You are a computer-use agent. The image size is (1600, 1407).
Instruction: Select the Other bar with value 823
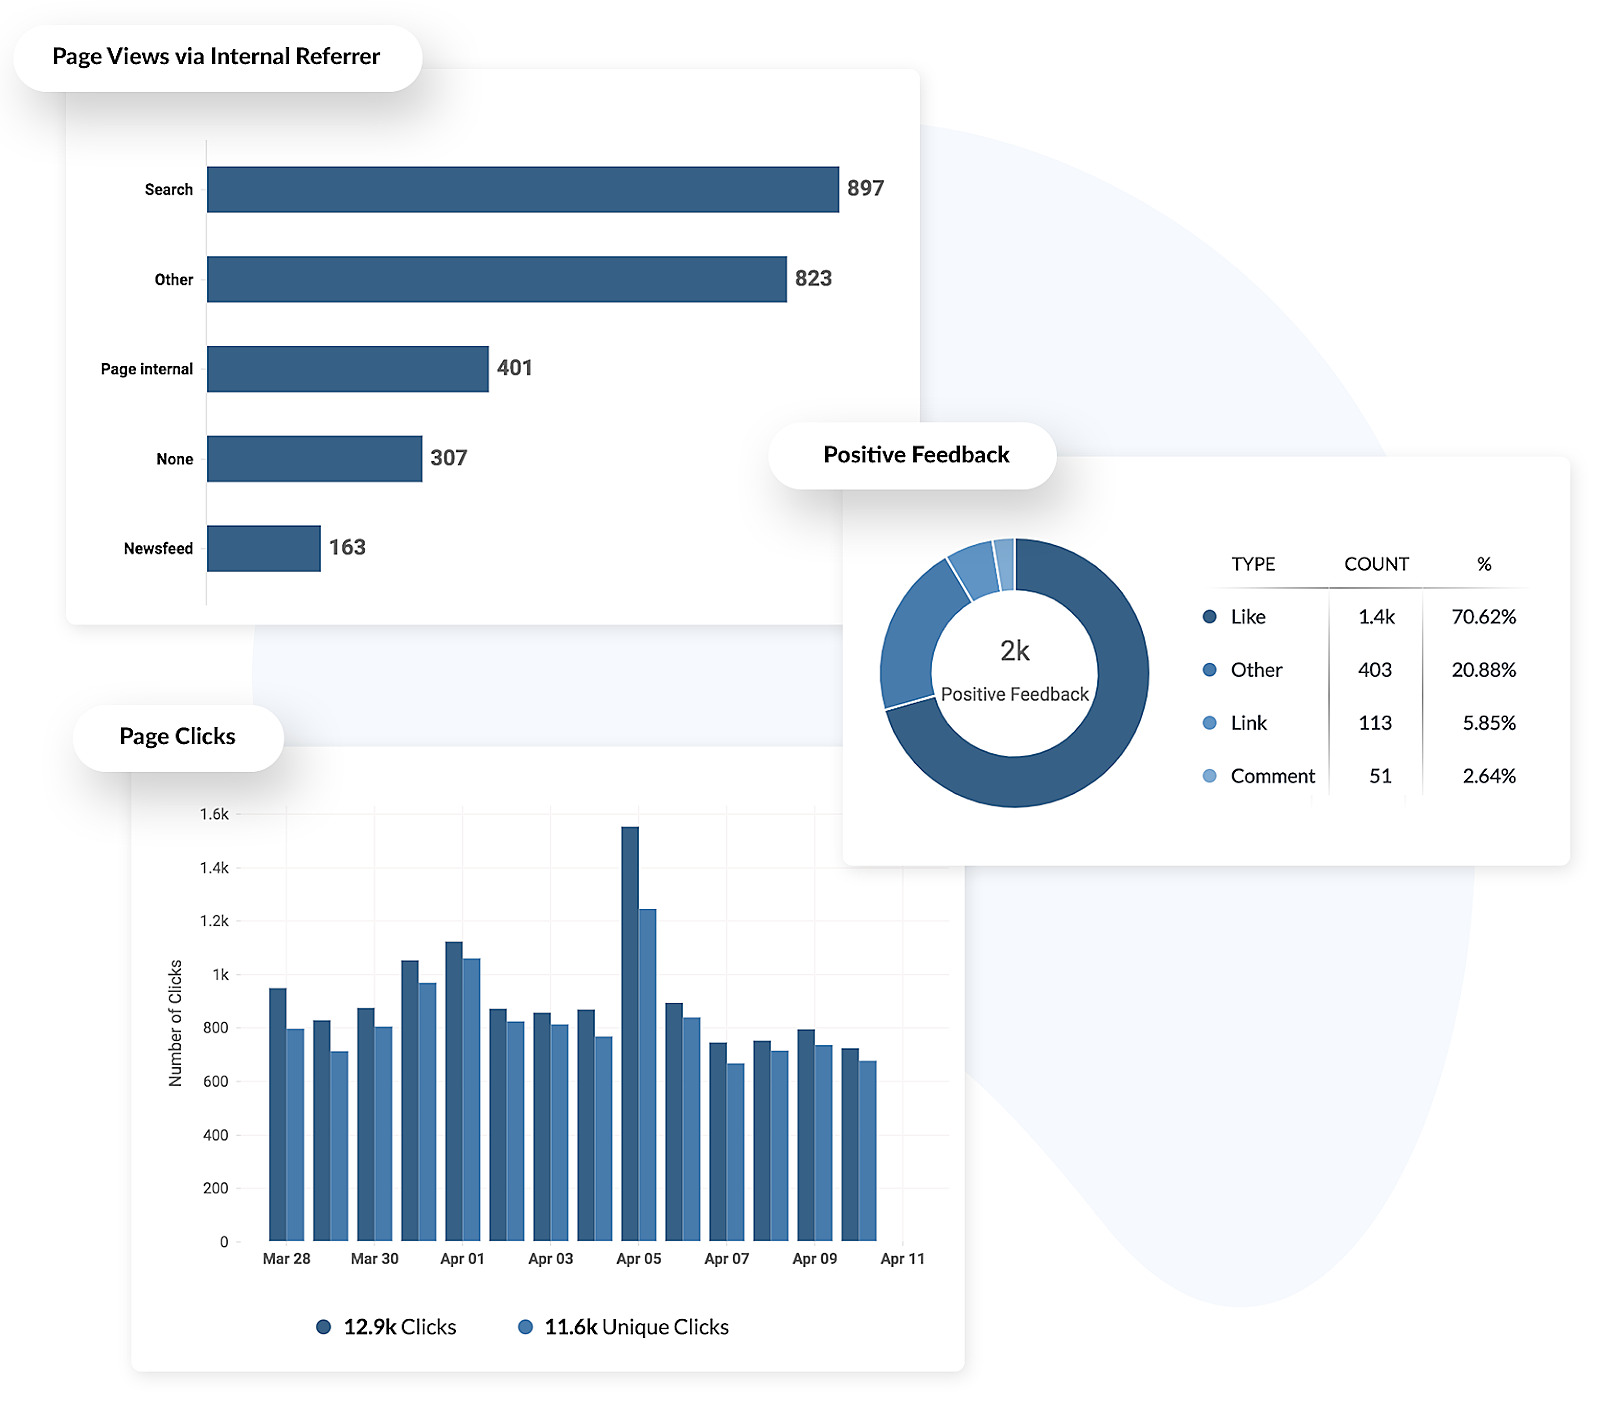[x=496, y=279]
